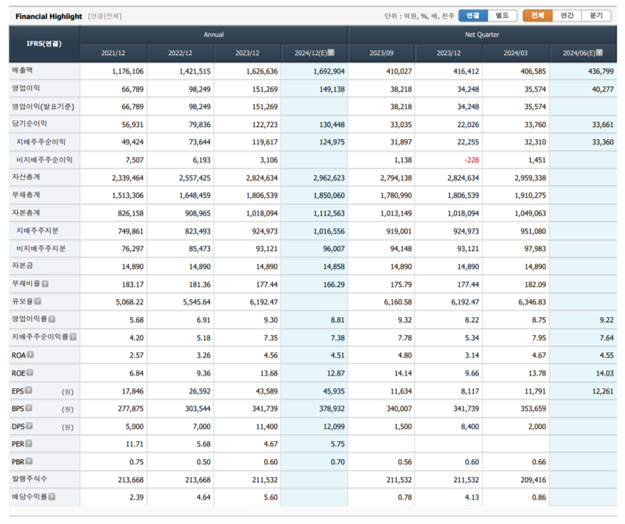This screenshot has width=625, height=524.
Task: Click the 2,962,623 total assets cell
Action: coord(314,178)
